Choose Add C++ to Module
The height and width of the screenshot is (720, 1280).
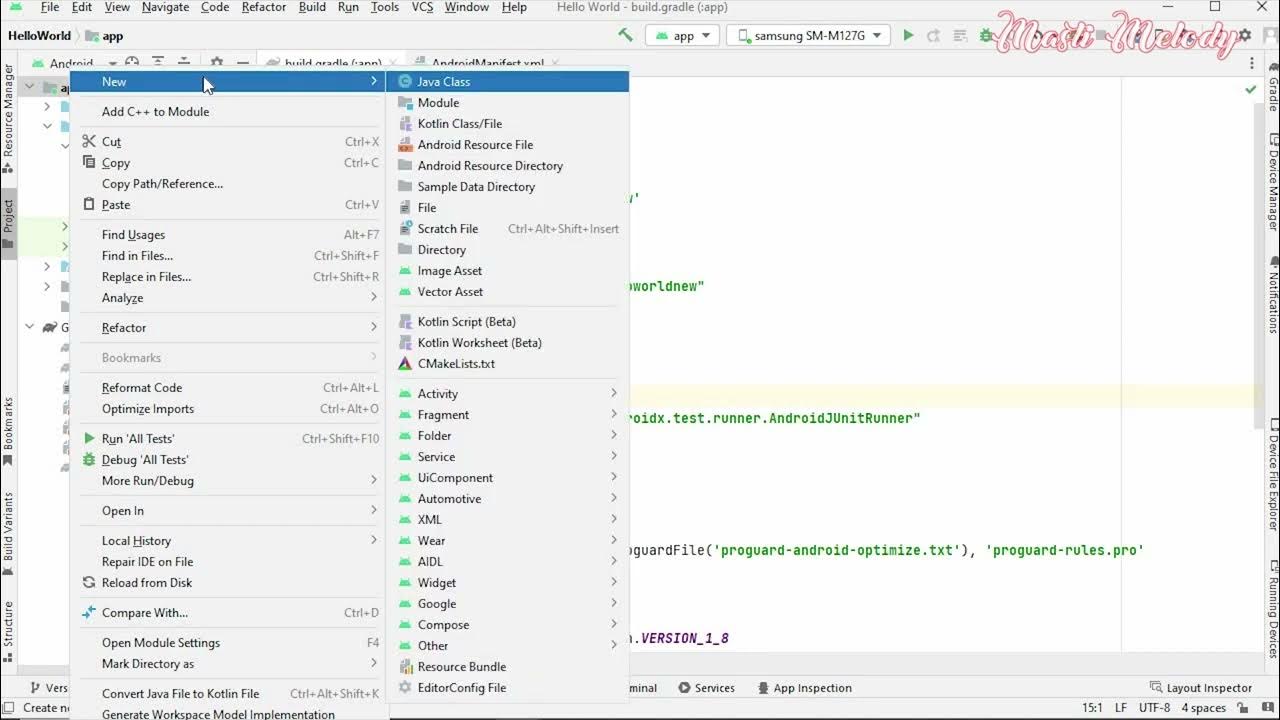228,112
